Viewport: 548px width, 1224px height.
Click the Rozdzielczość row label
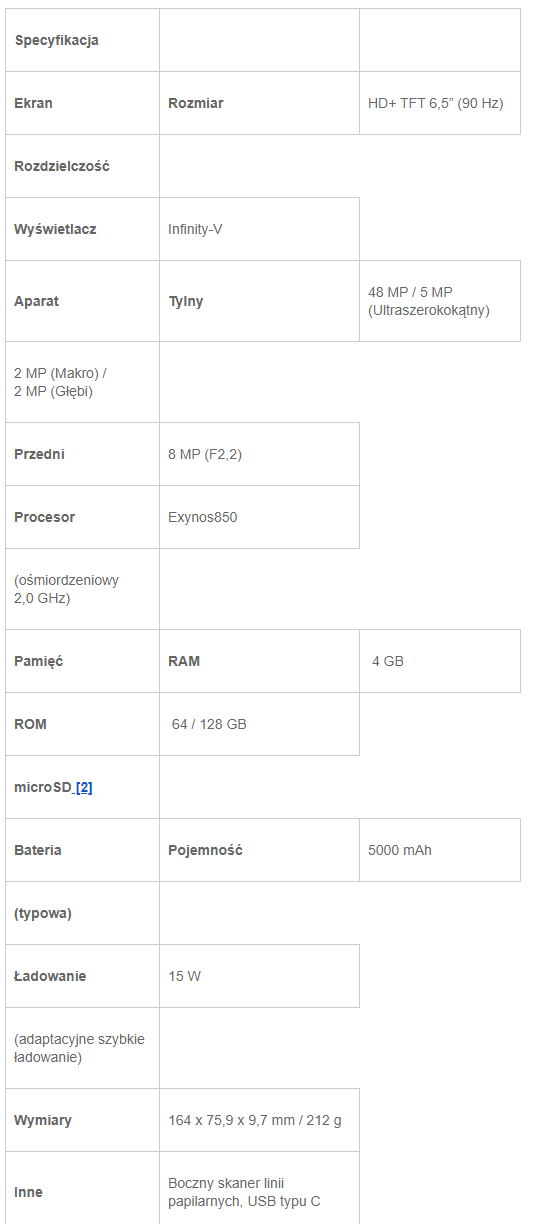[x=62, y=166]
